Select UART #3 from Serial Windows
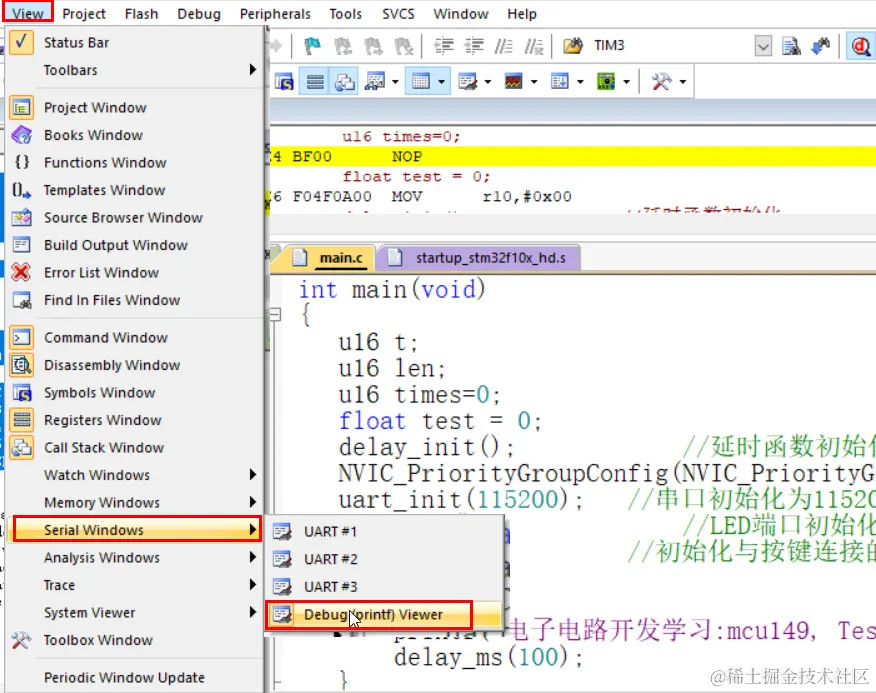876x693 pixels. (x=384, y=587)
